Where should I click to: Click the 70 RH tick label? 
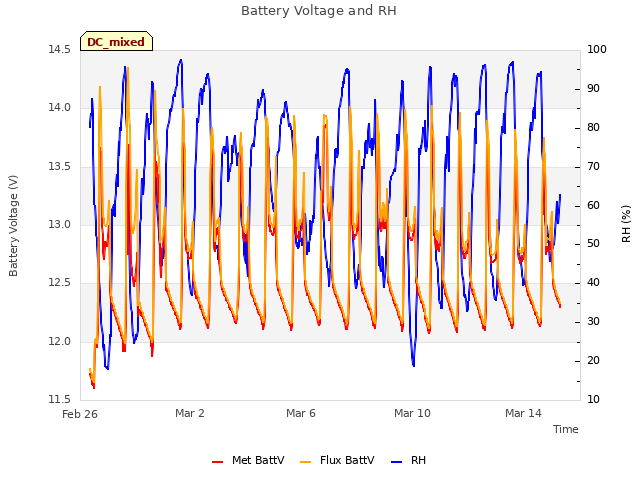pos(593,167)
